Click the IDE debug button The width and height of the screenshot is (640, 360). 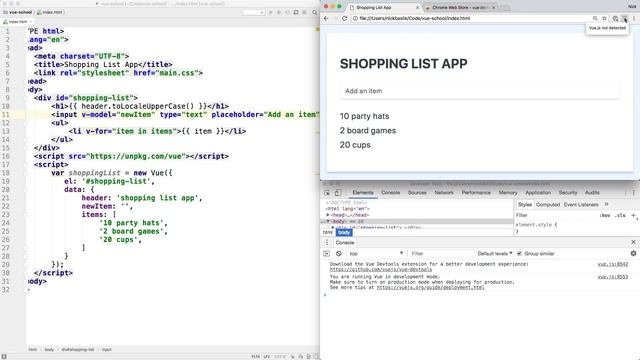(x=279, y=12)
